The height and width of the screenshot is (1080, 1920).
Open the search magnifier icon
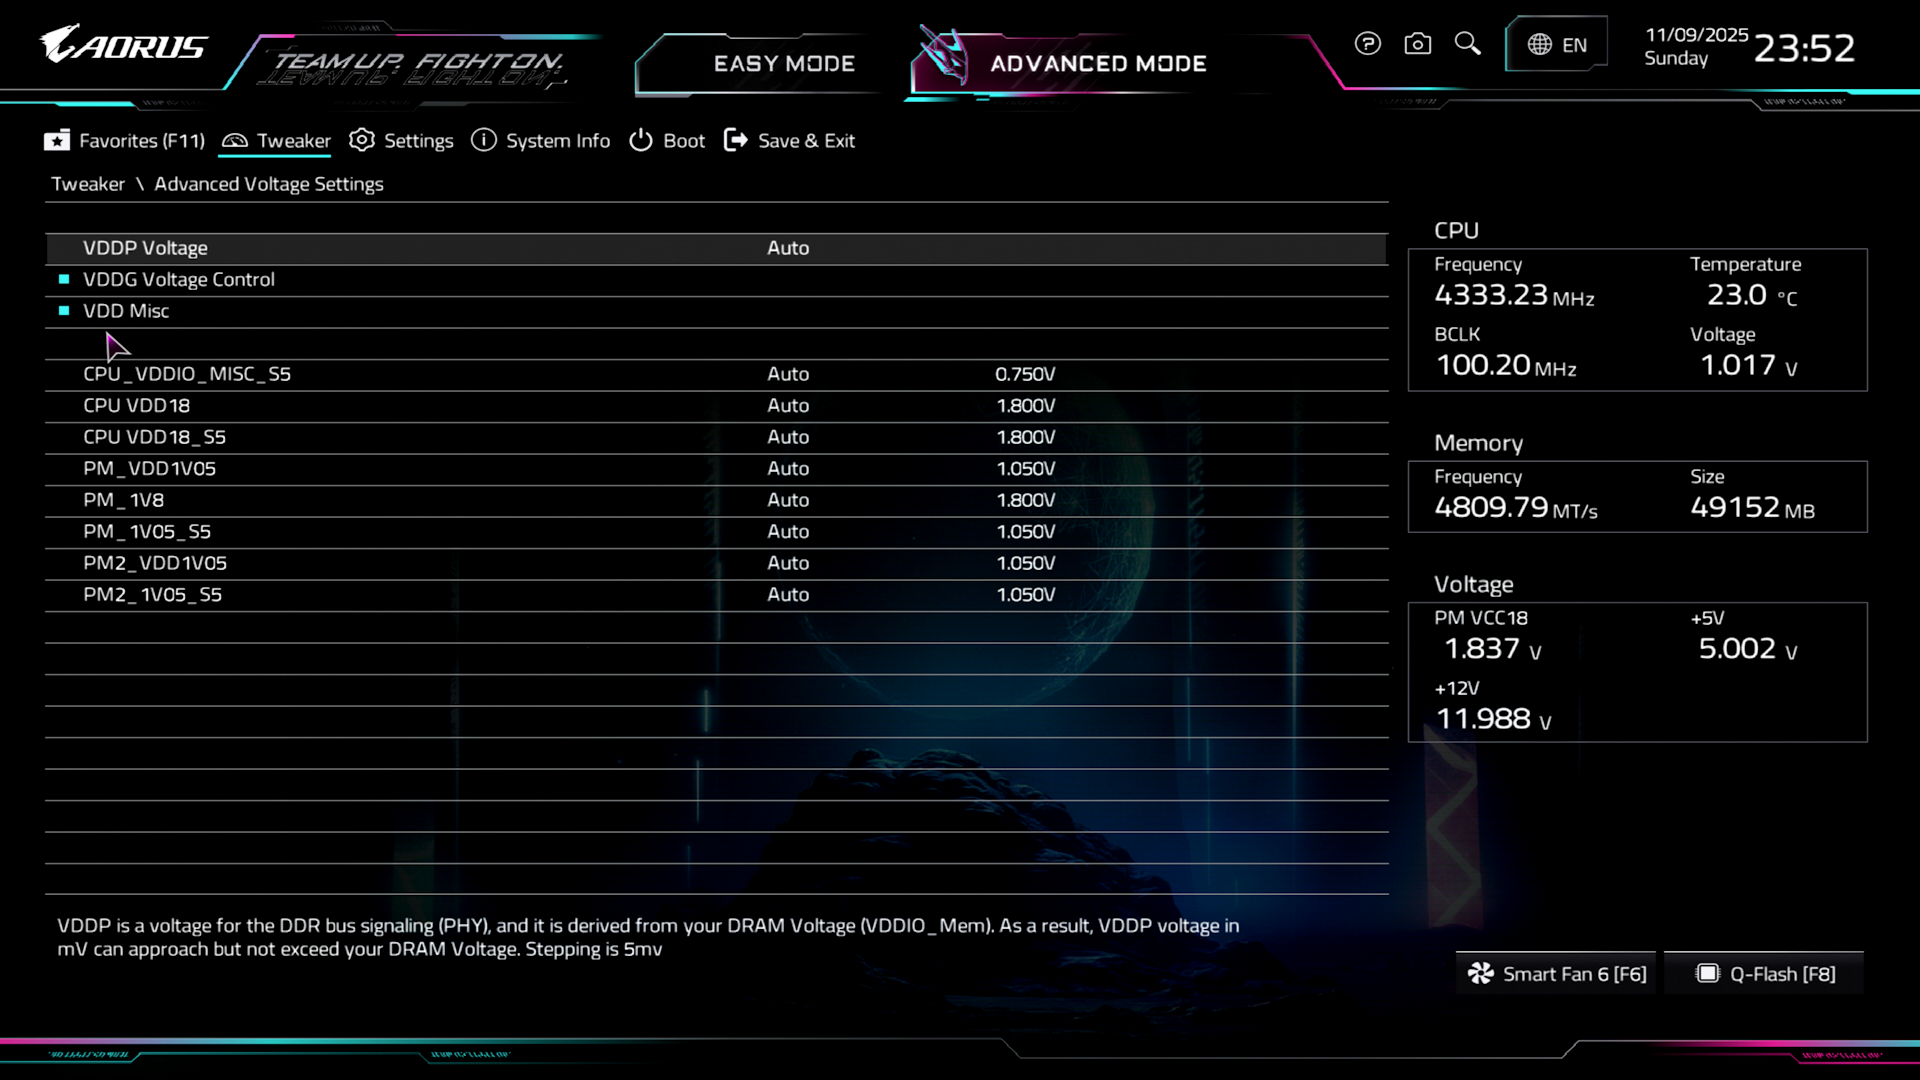(1467, 44)
